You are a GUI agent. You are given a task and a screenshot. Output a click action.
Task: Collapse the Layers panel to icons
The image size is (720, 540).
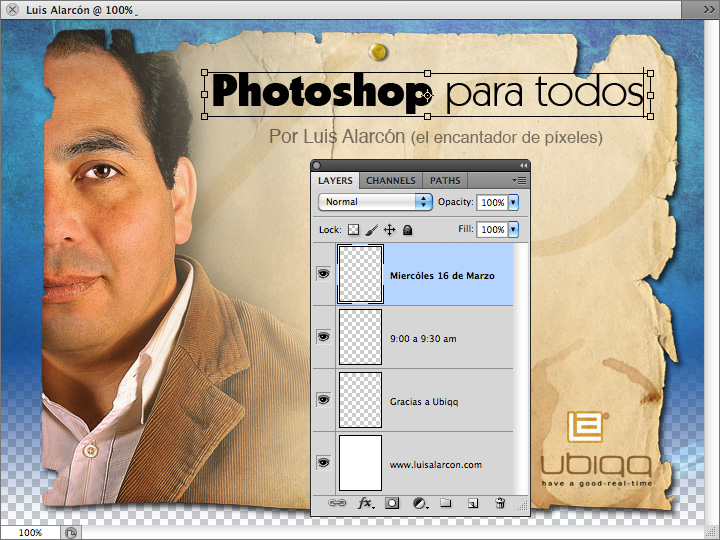pyautogui.click(x=523, y=165)
